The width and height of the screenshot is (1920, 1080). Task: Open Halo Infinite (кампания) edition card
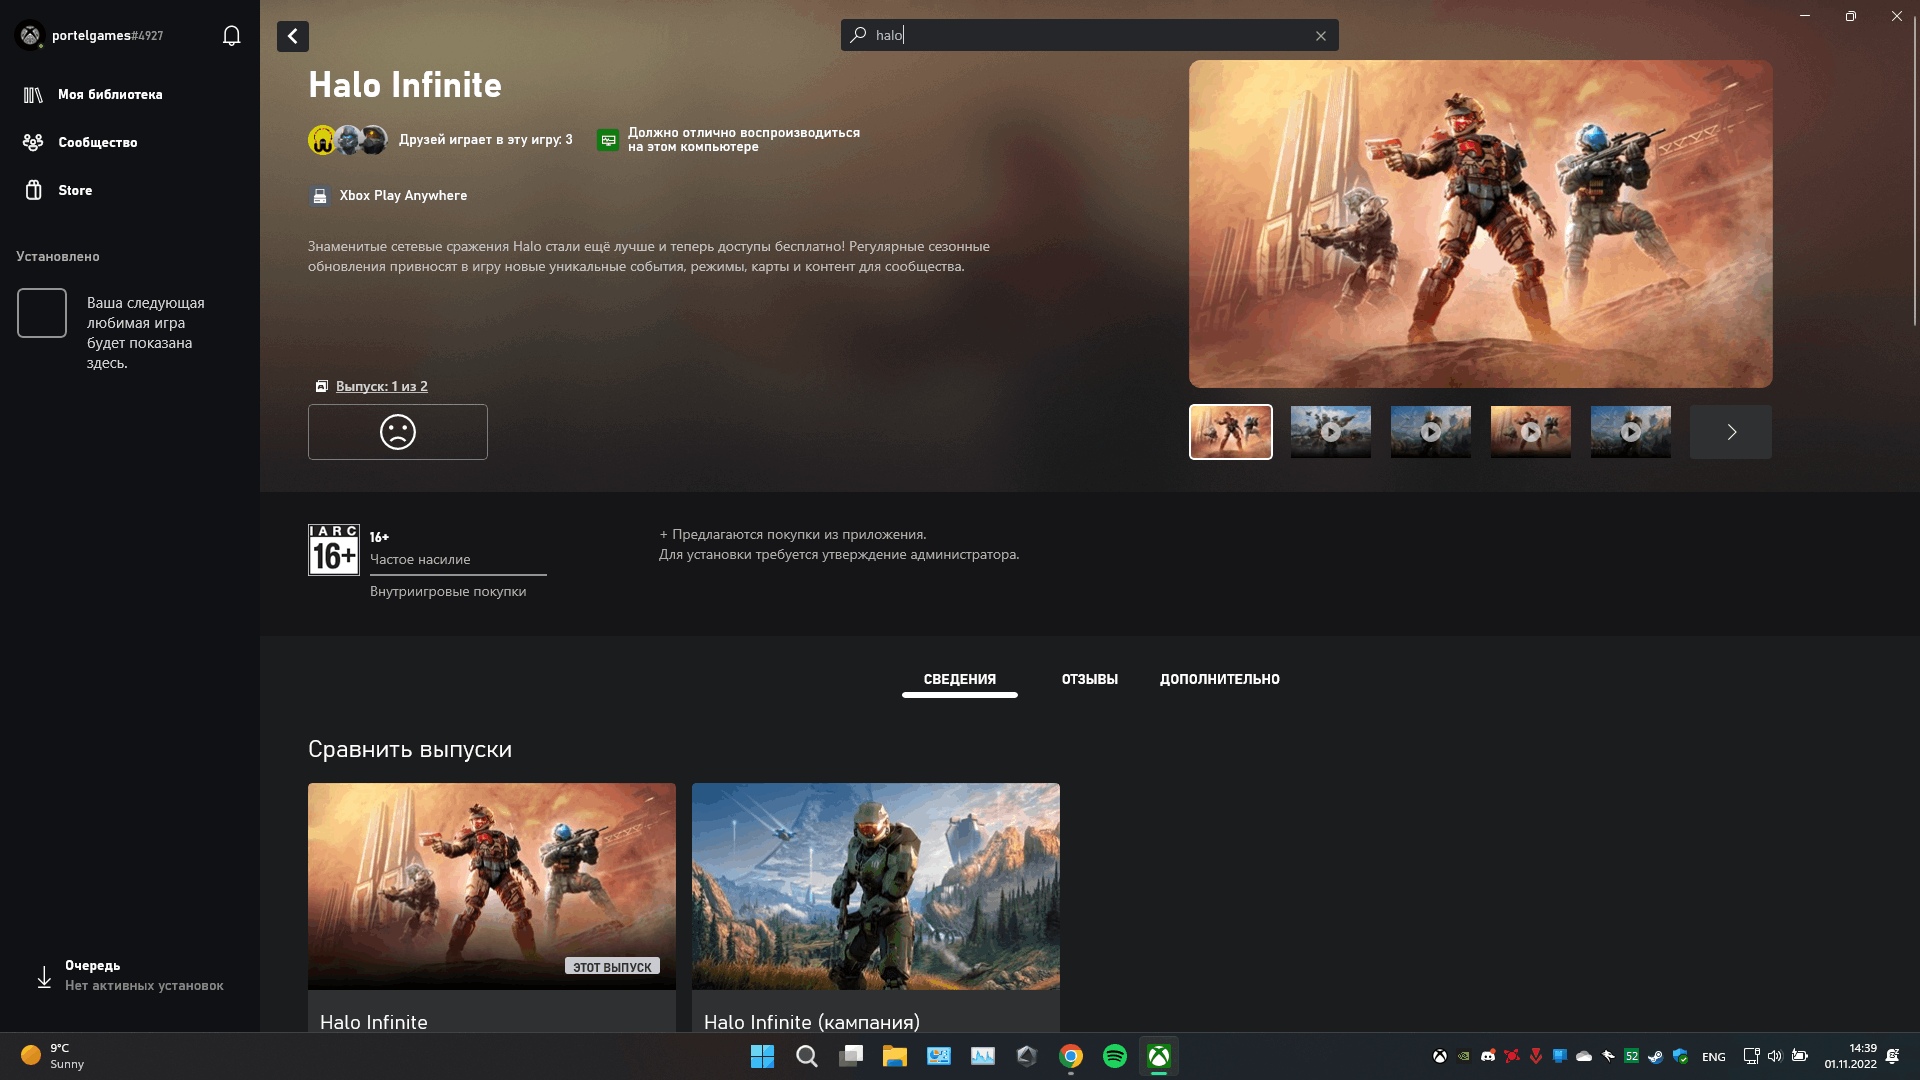(876, 907)
